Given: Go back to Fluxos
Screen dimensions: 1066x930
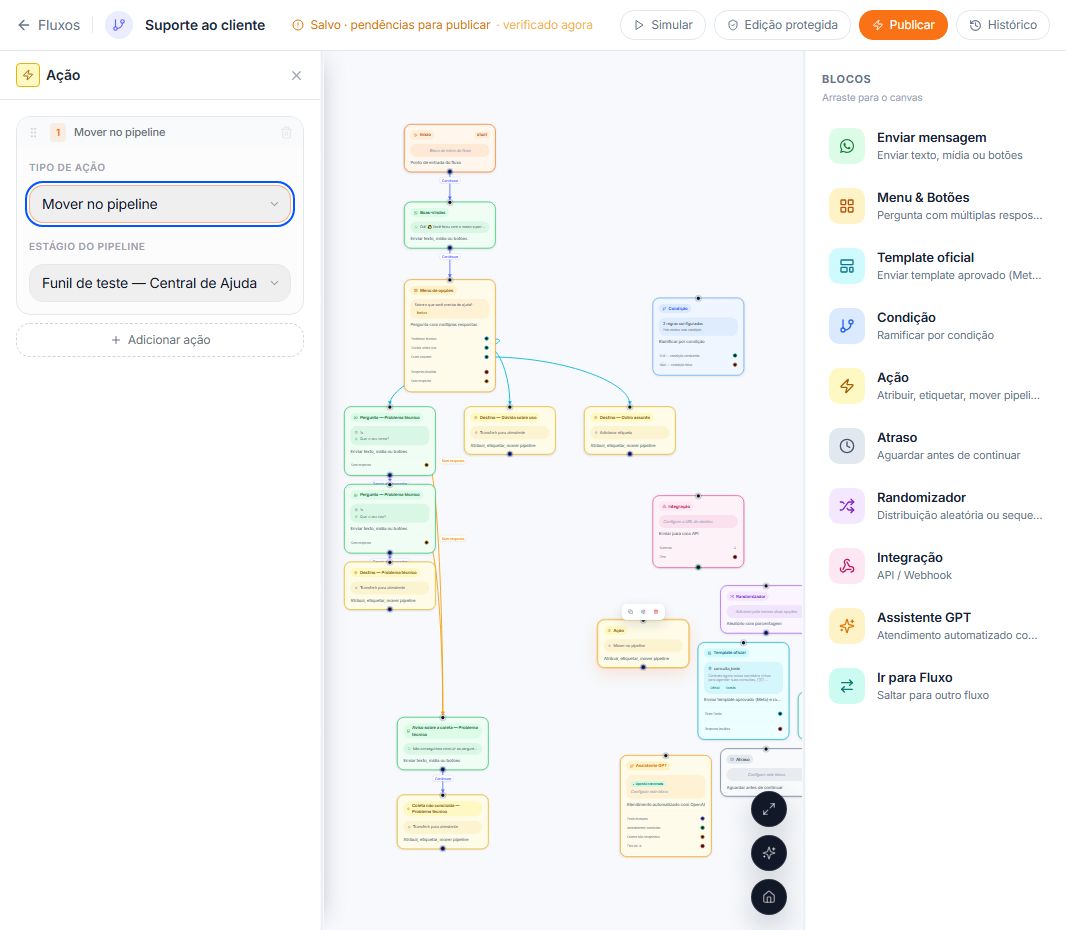Looking at the screenshot, I should (x=48, y=25).
